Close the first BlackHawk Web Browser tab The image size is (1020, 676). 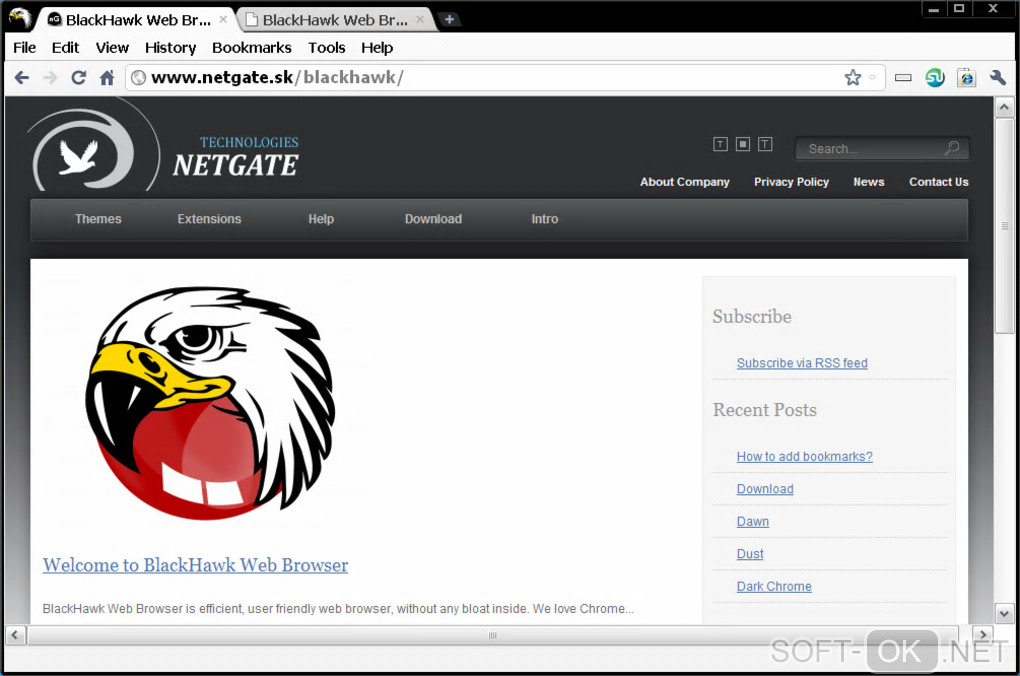click(223, 20)
